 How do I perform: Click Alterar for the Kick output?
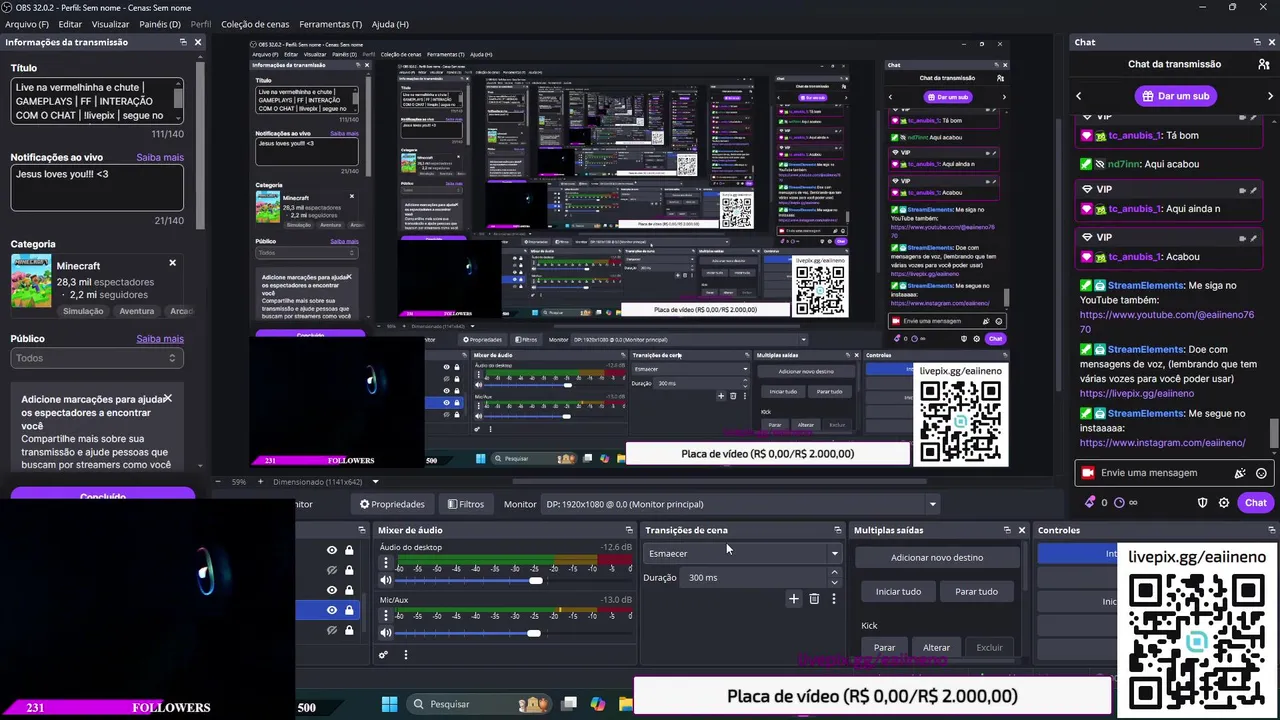(937, 647)
